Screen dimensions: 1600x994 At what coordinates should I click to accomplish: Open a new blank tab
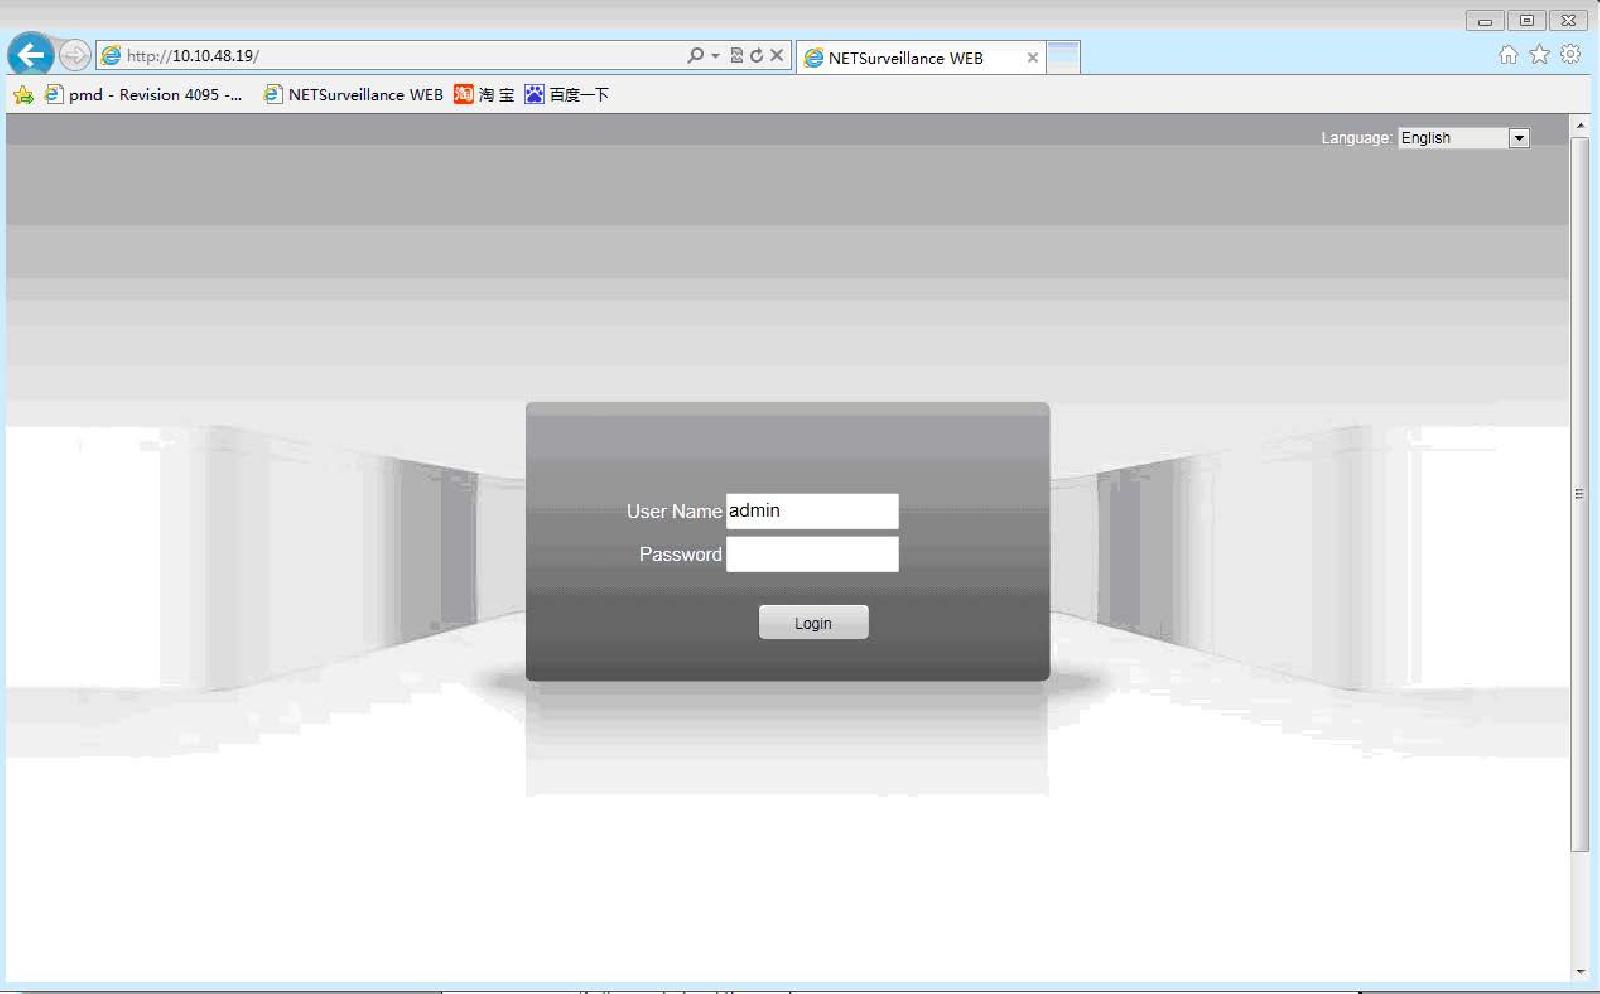(x=1063, y=57)
